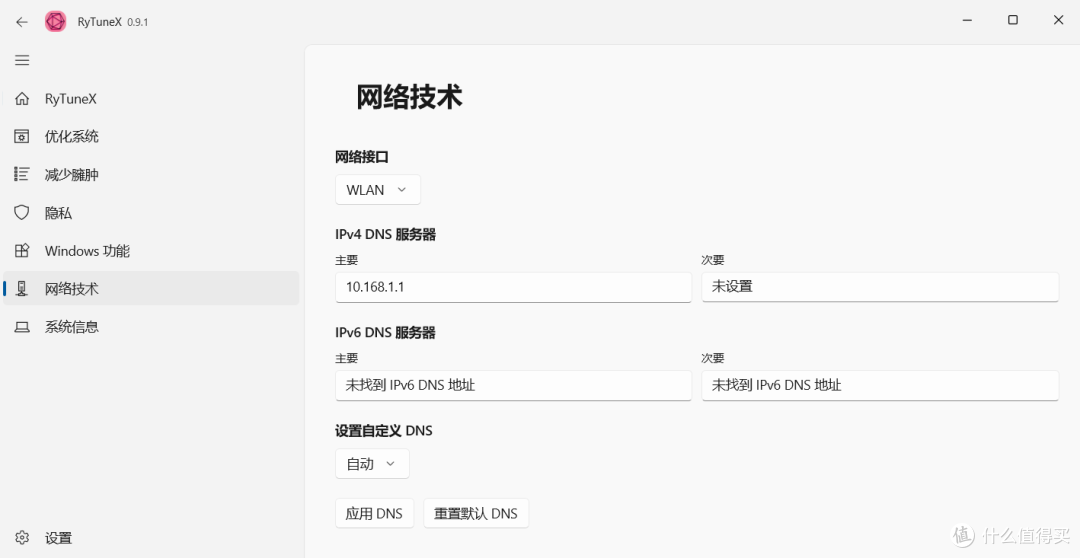The image size is (1080, 558).
Task: Click the IPv6 DNS 服务器 label
Action: click(386, 333)
